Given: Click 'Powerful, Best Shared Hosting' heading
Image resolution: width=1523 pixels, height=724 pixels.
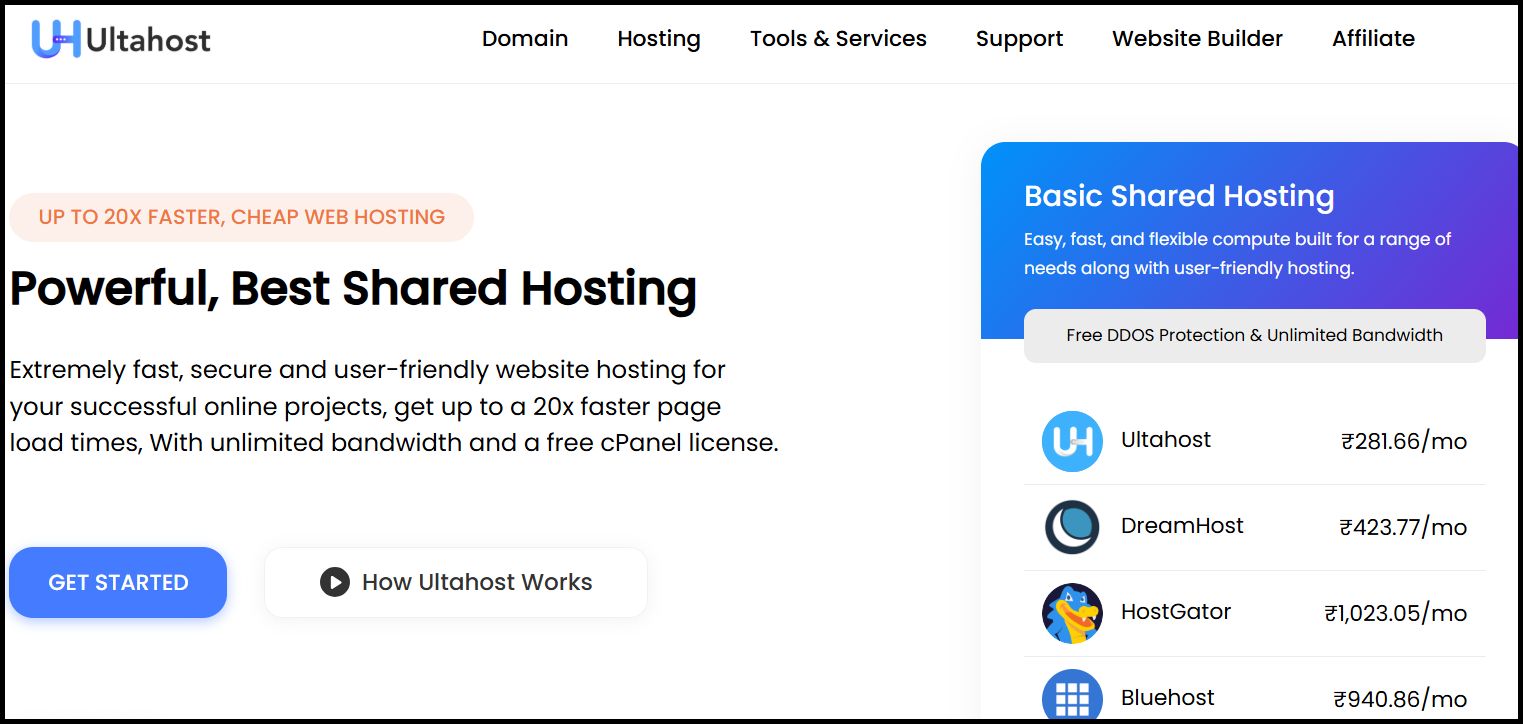Looking at the screenshot, I should pyautogui.click(x=353, y=288).
